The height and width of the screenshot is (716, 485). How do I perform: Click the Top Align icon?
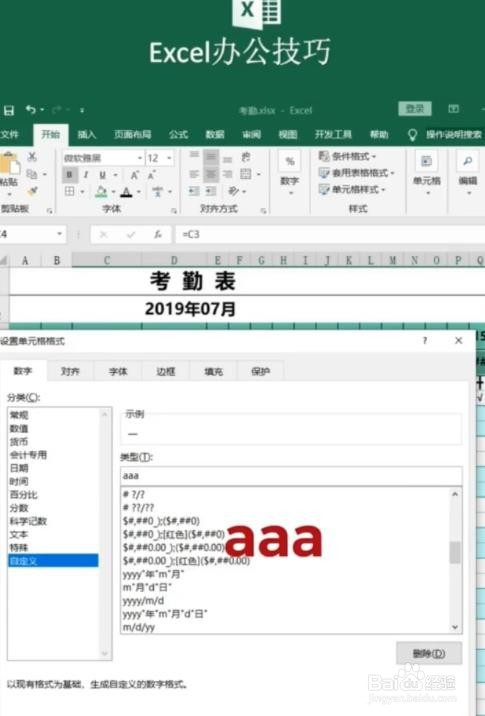[x=194, y=157]
